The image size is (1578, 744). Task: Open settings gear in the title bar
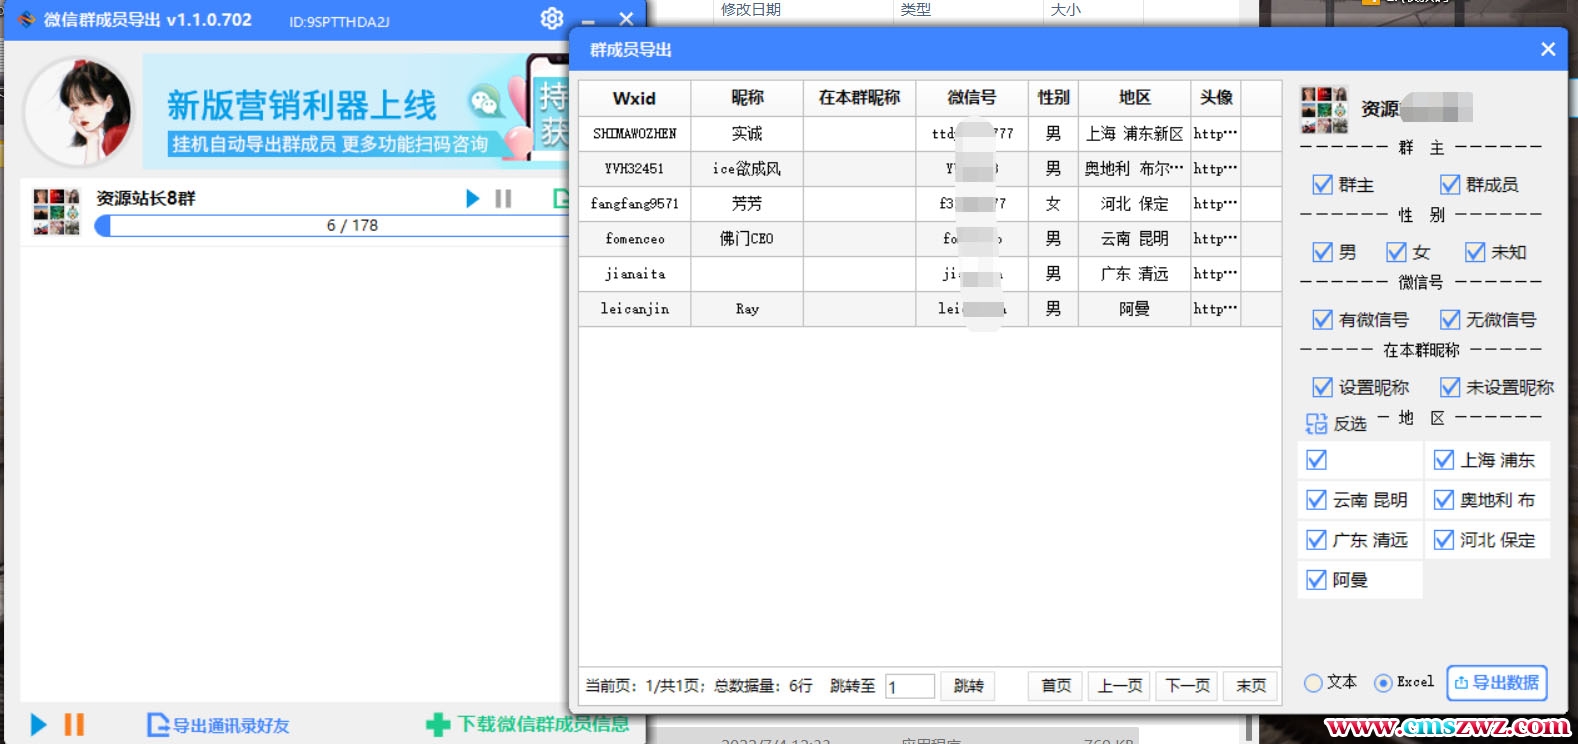tap(551, 19)
